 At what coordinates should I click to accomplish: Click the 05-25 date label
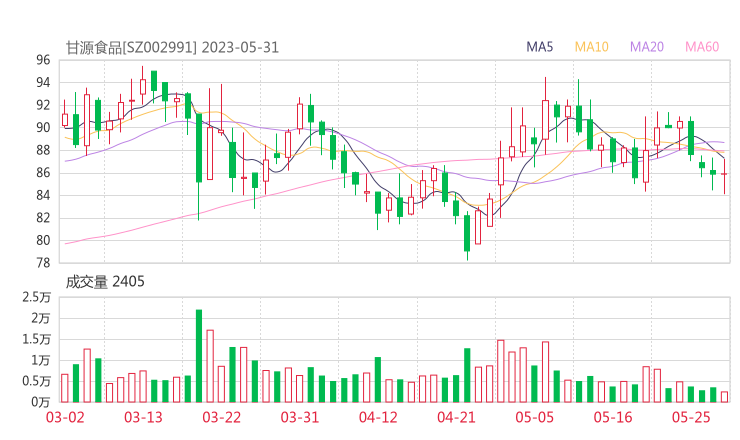[691, 417]
